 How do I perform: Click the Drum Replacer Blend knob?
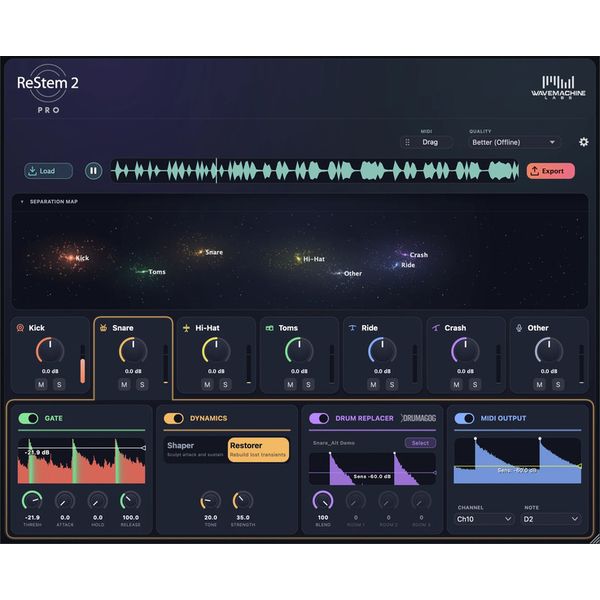[323, 501]
